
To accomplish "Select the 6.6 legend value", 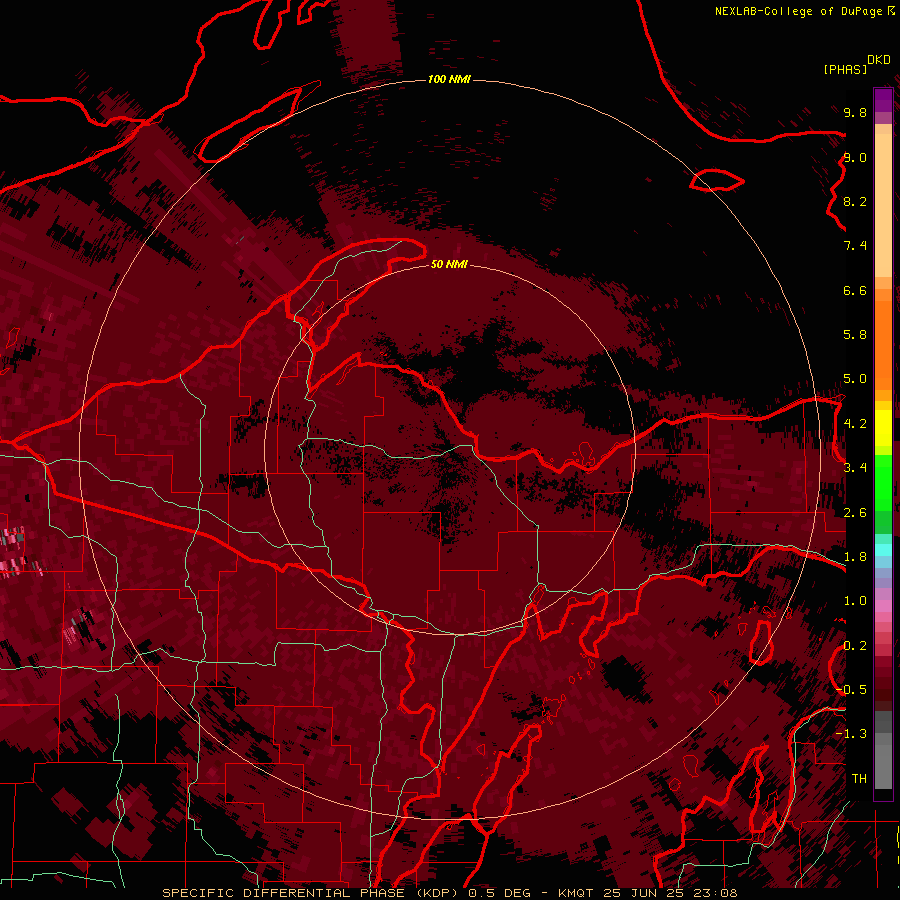I will pos(855,290).
